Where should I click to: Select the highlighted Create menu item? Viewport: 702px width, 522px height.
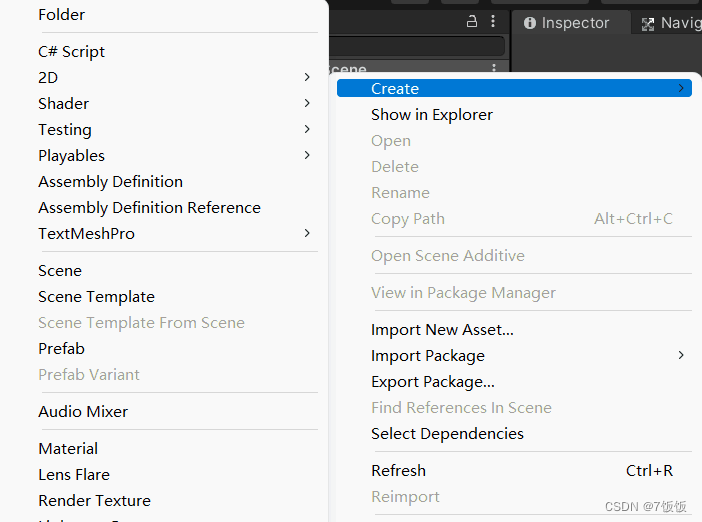coord(514,88)
